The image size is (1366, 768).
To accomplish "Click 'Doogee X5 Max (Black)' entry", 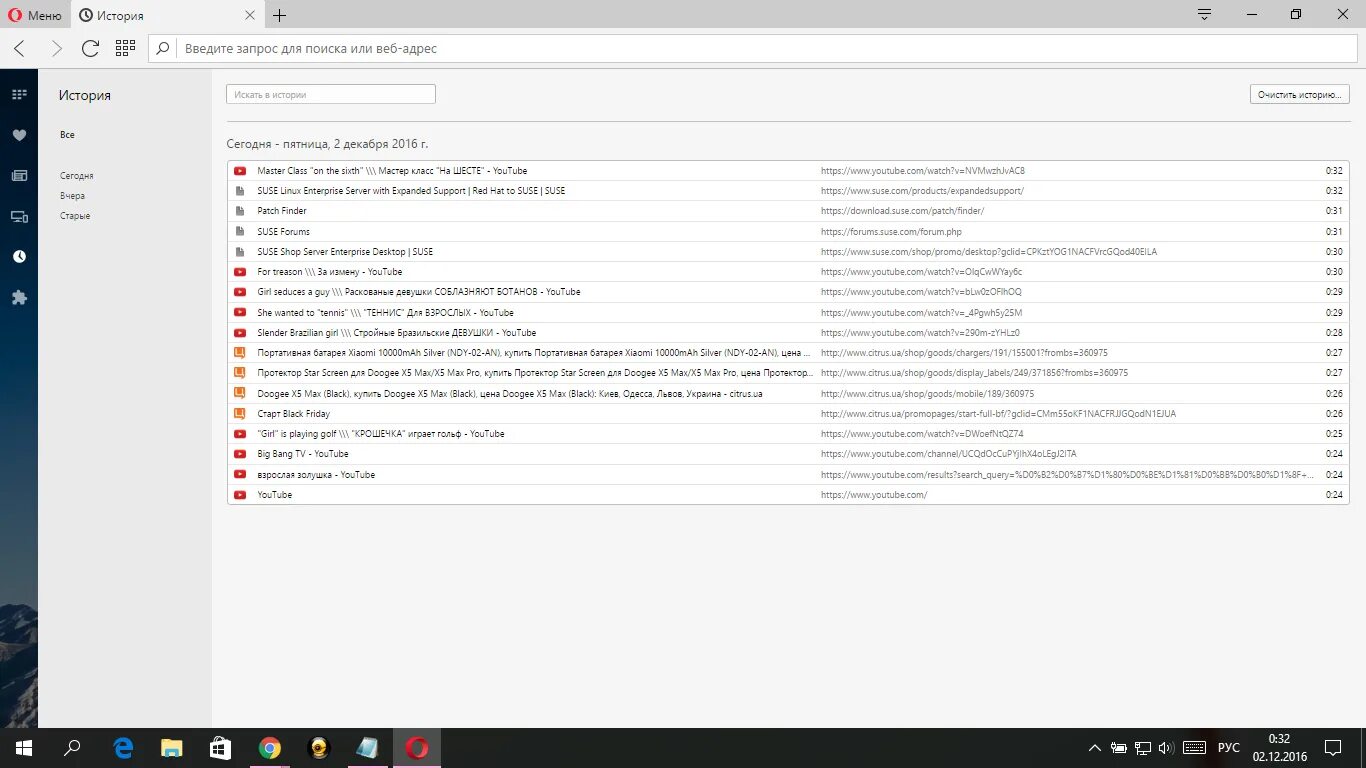I will pyautogui.click(x=788, y=394).
